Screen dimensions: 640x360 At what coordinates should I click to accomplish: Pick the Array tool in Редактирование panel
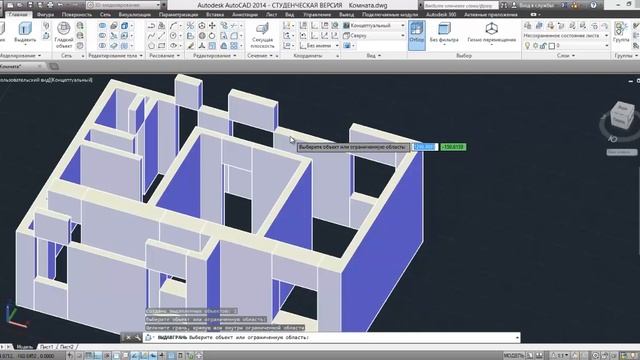click(x=233, y=46)
